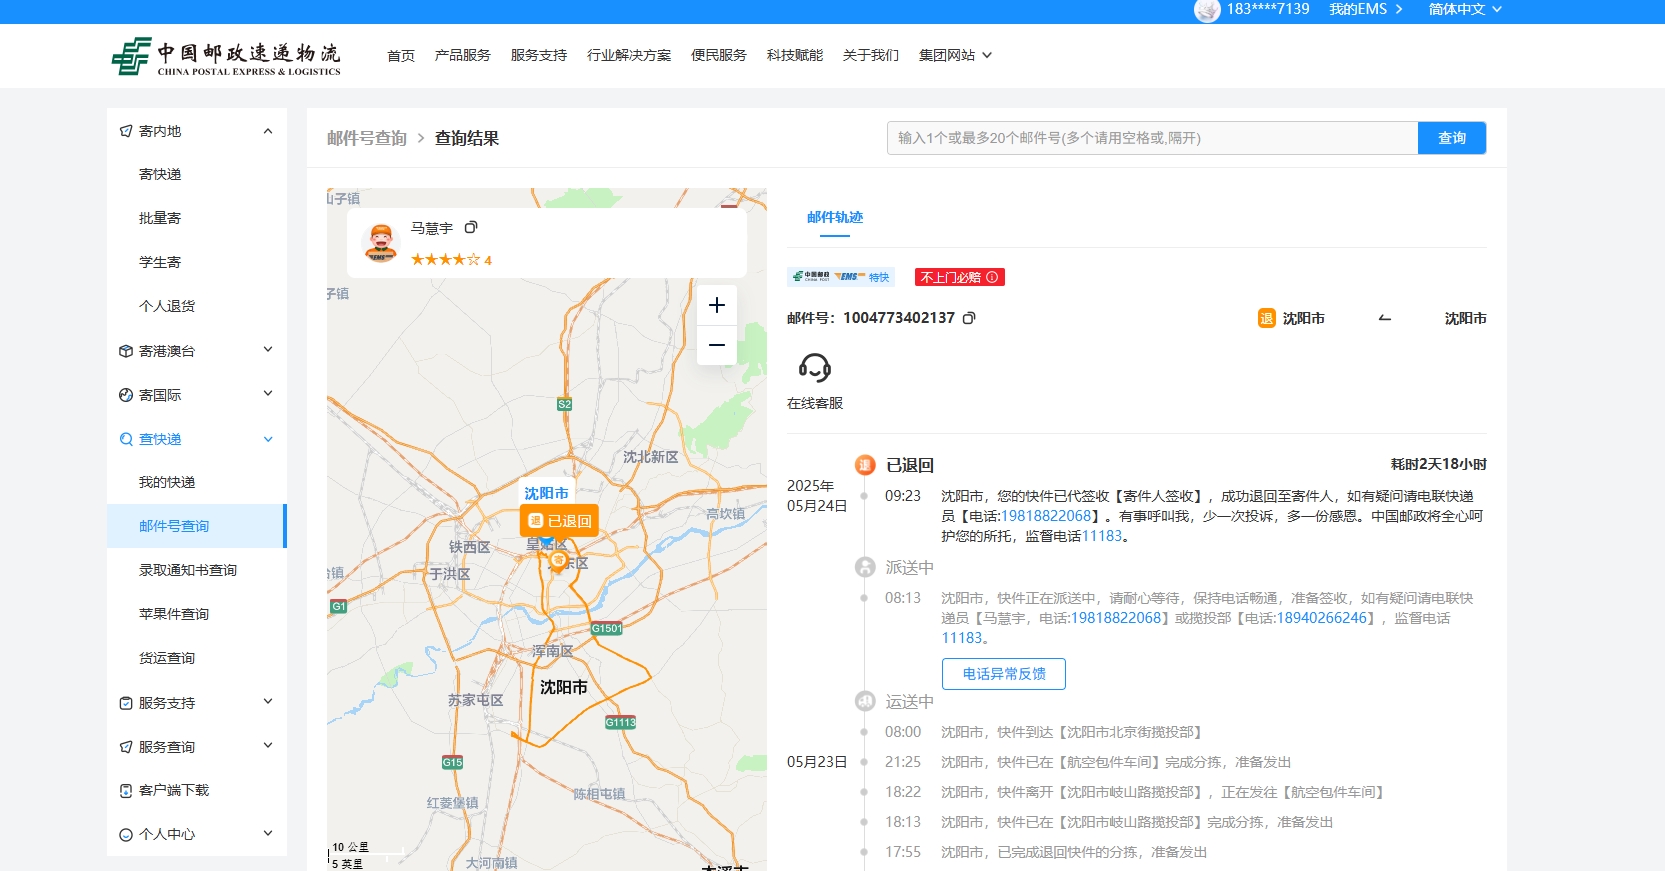Open 我的快递 in the sidebar
The image size is (1665, 871).
(x=167, y=482)
